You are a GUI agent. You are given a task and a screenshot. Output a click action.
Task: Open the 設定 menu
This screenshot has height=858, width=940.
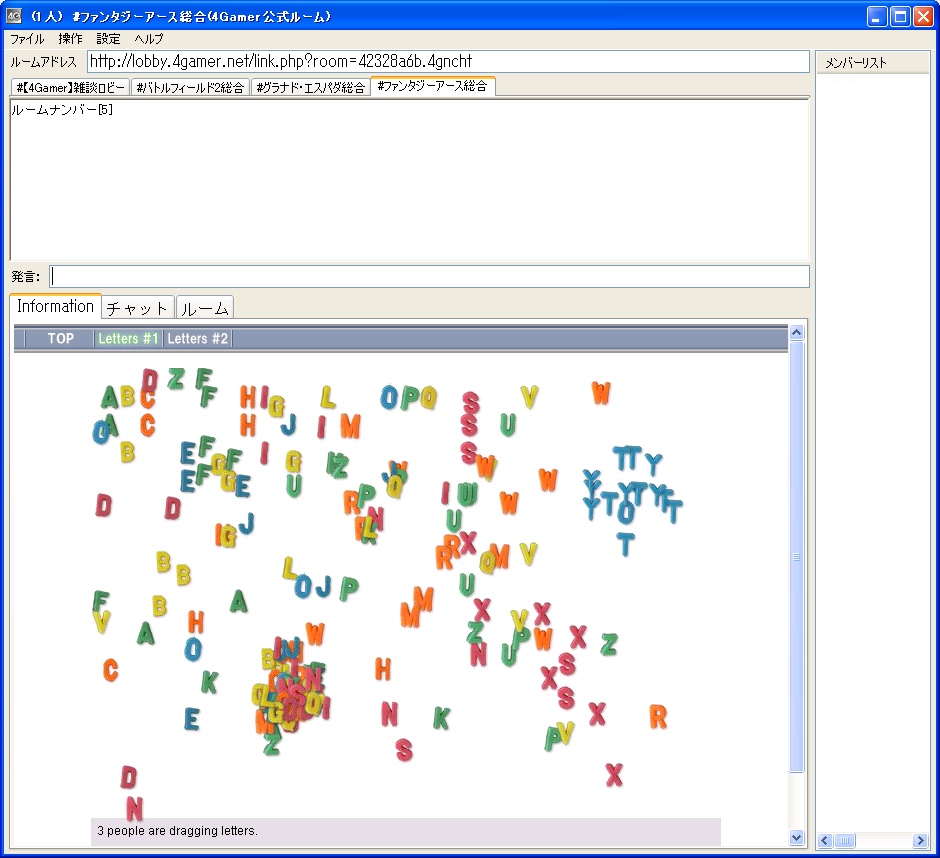pos(108,39)
